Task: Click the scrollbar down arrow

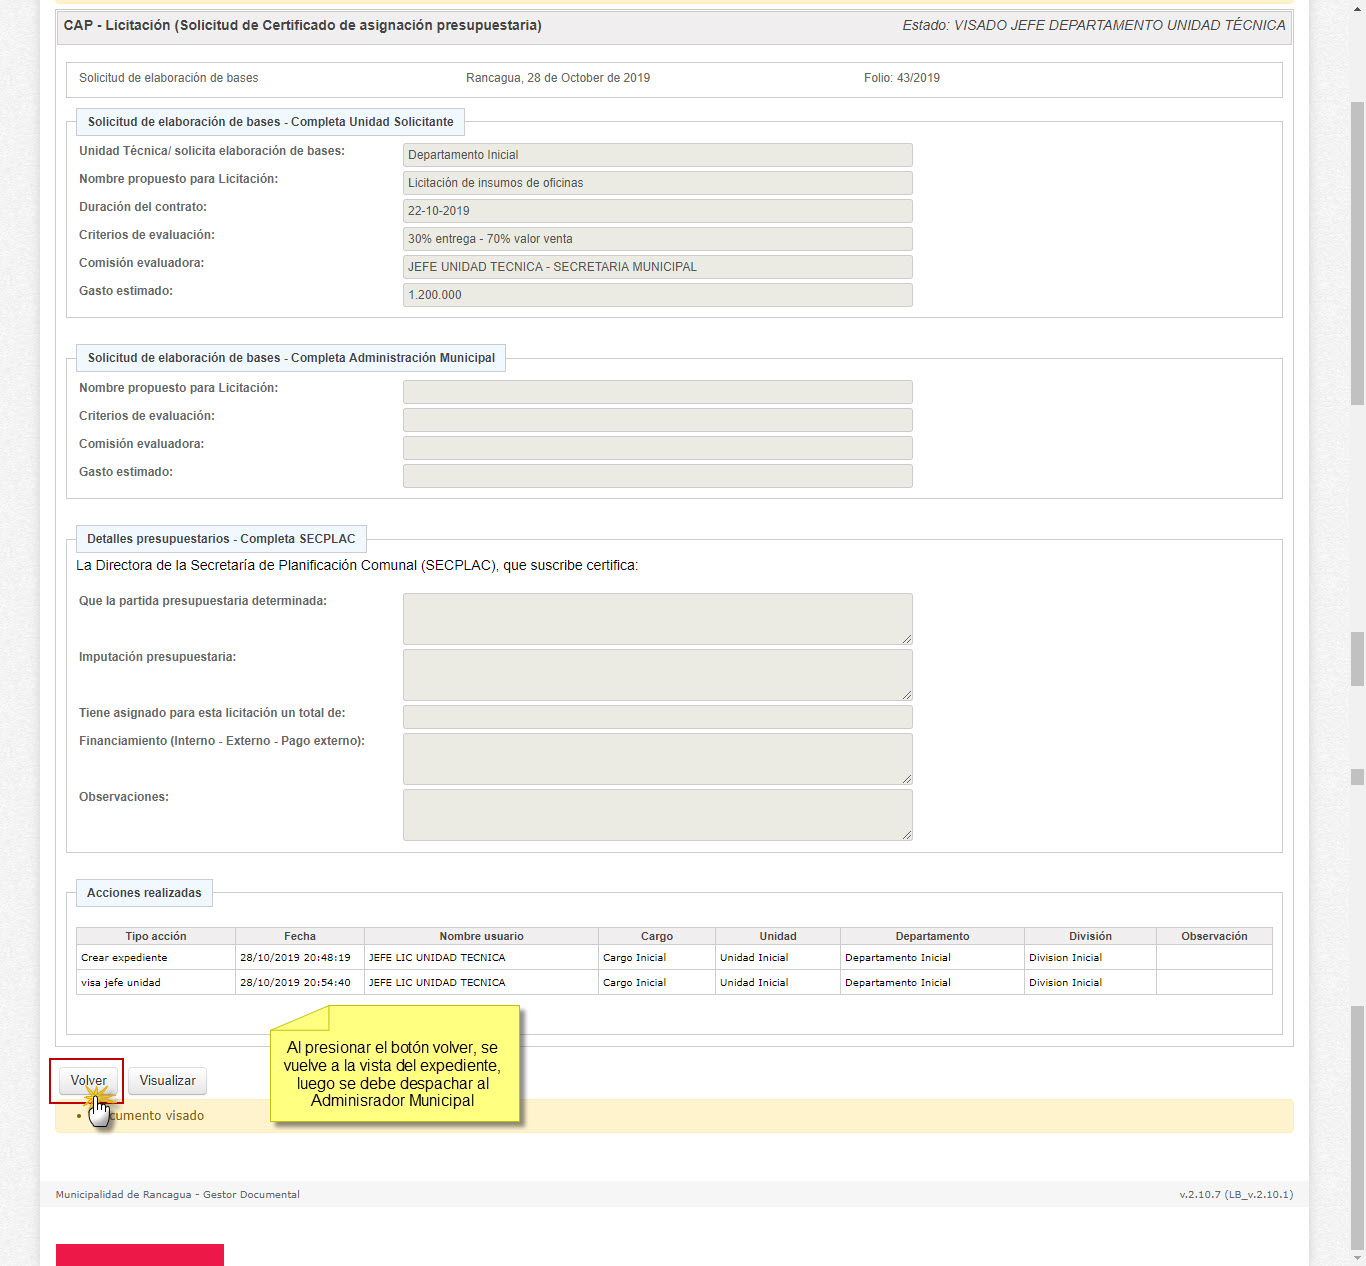Action: [1357, 1258]
